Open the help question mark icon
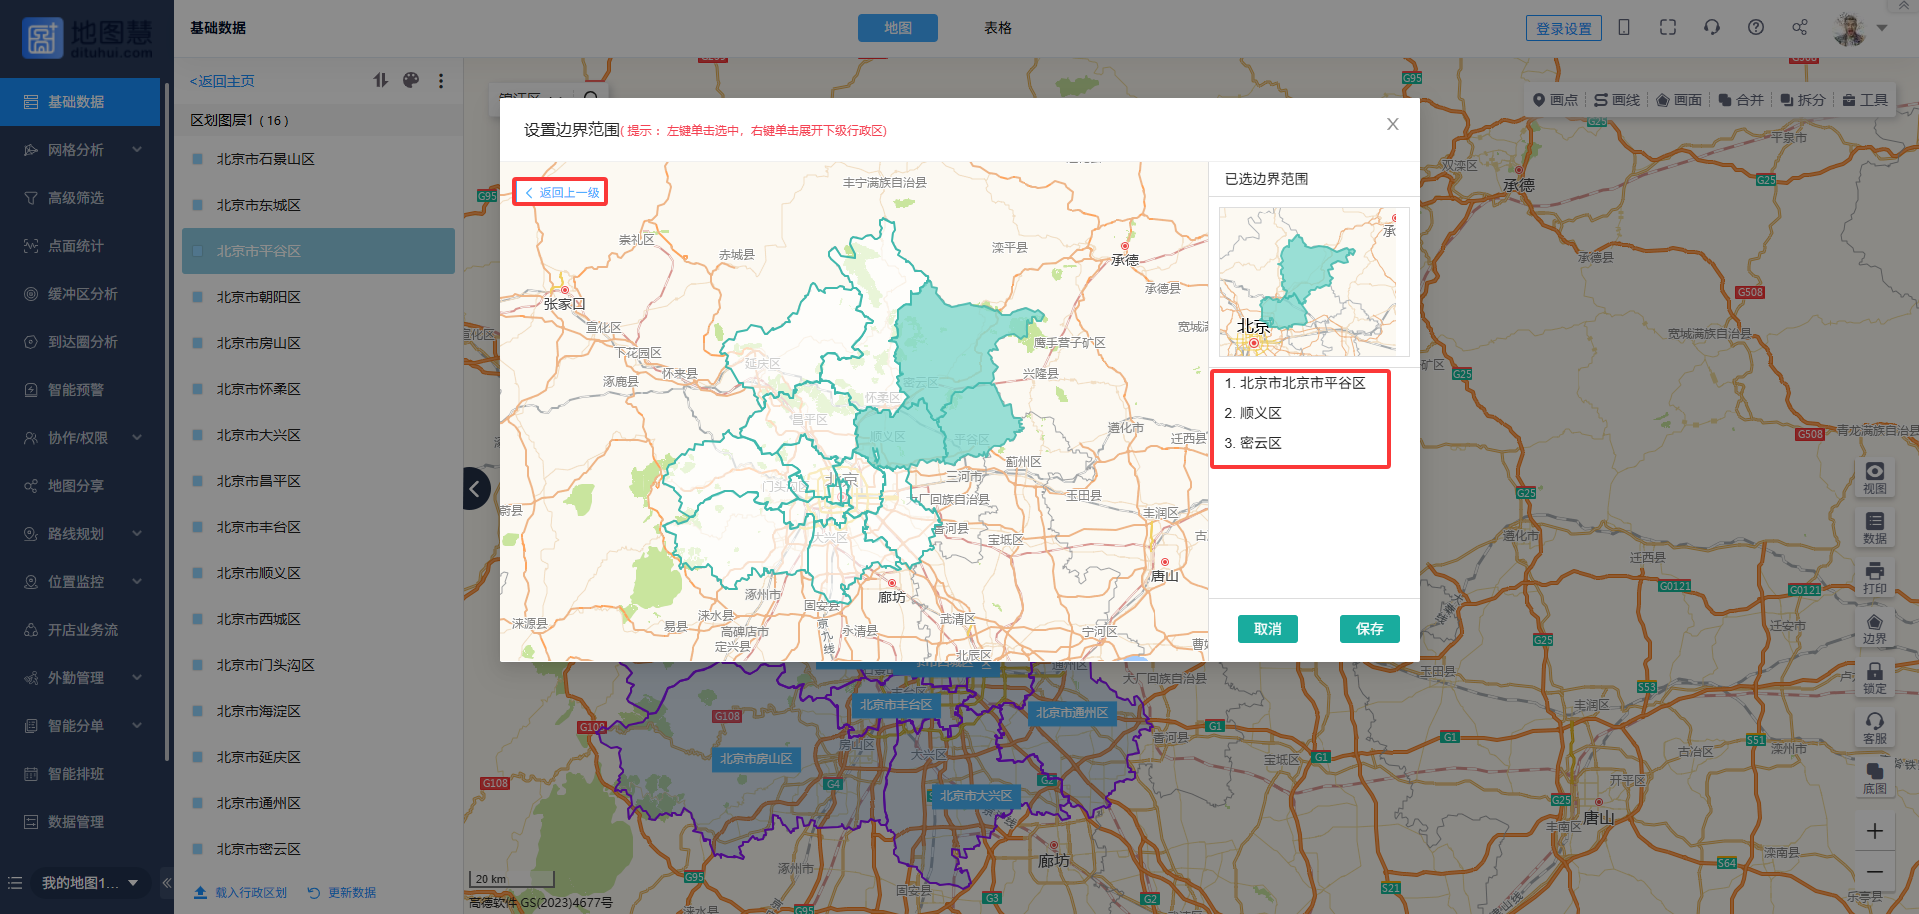The image size is (1919, 914). (1755, 28)
